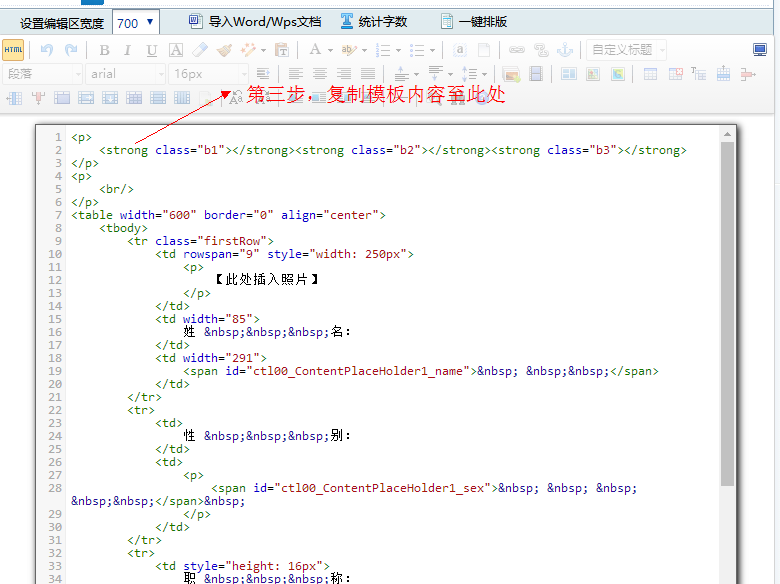Click the eraser clear-format icon
Image resolution: width=780 pixels, height=584 pixels.
click(x=200, y=50)
